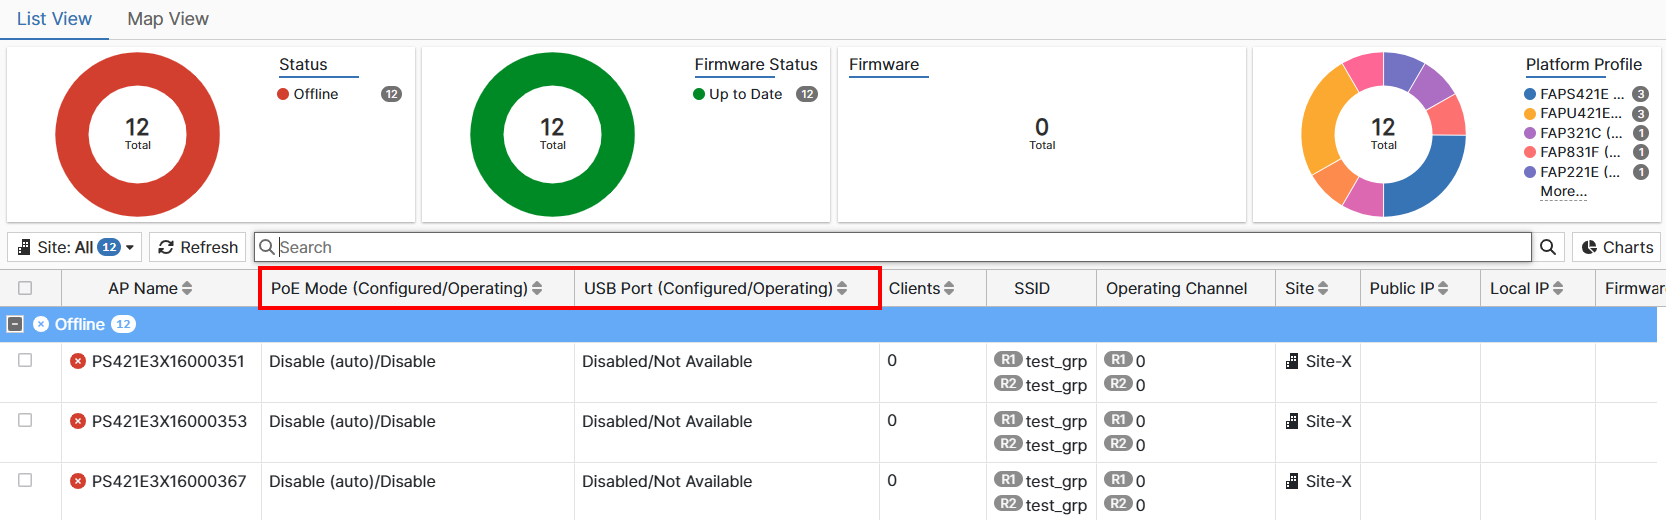Focus the Search input field

(x=900, y=247)
